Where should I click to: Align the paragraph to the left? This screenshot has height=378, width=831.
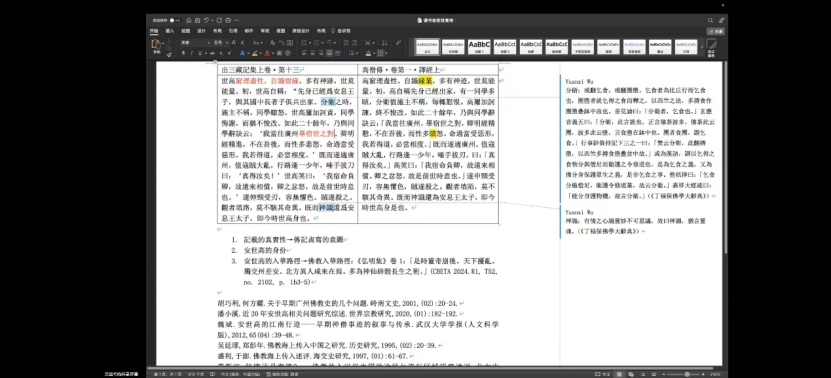(x=304, y=53)
